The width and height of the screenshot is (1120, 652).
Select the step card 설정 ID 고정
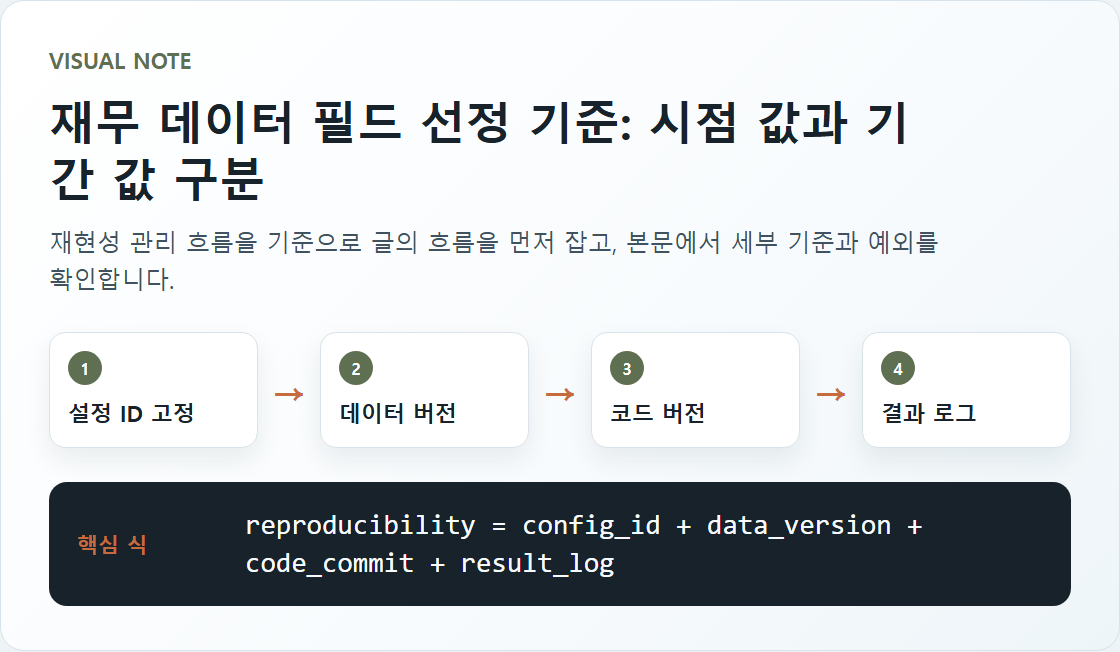[x=154, y=390]
